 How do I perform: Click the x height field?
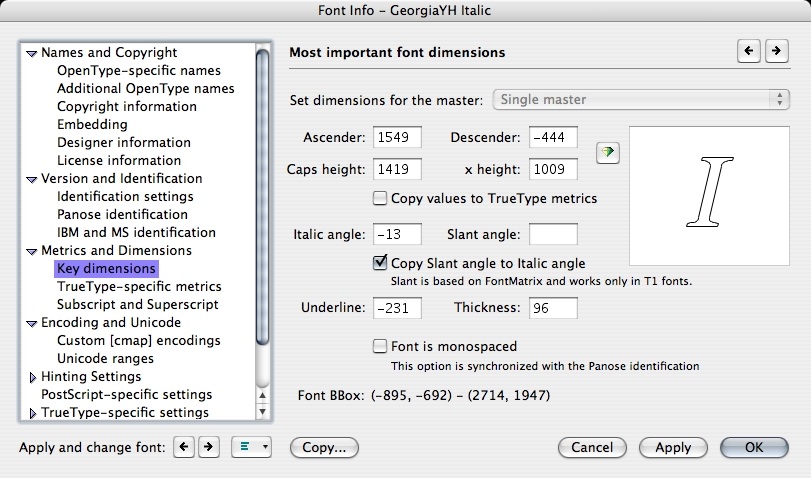pyautogui.click(x=553, y=169)
